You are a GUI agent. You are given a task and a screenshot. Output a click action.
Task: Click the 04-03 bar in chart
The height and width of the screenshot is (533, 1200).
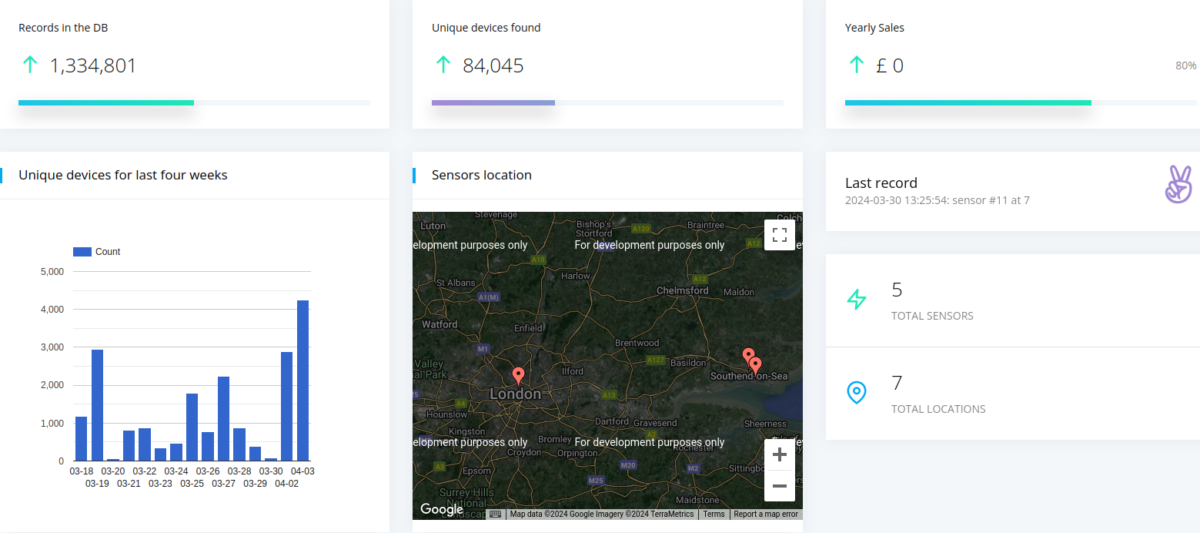click(303, 380)
